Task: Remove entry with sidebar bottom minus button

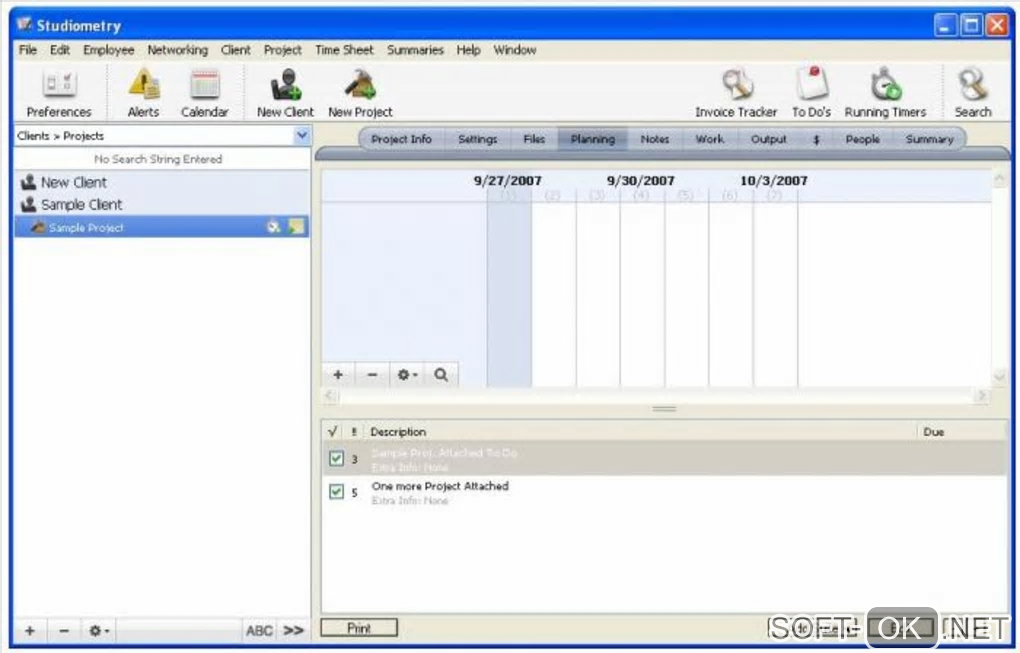Action: (64, 630)
